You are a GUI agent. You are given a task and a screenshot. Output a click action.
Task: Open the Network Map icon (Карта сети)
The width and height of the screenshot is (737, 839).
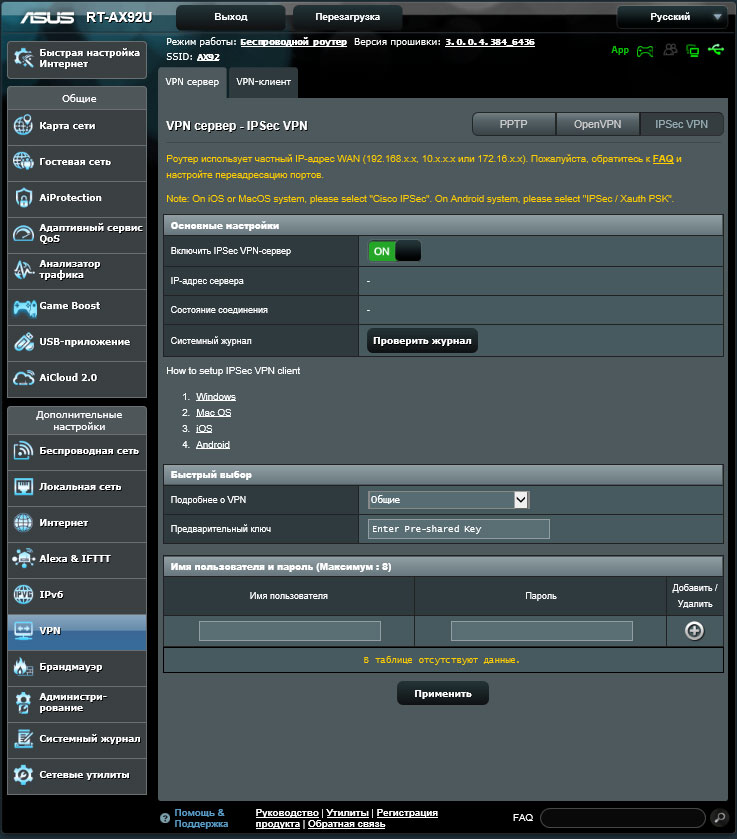click(x=23, y=125)
